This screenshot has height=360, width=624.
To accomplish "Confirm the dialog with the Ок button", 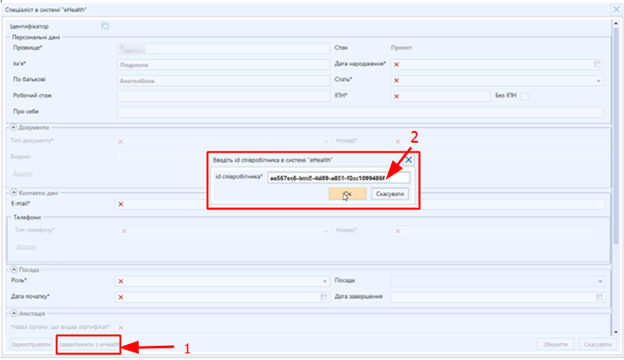I will point(347,194).
